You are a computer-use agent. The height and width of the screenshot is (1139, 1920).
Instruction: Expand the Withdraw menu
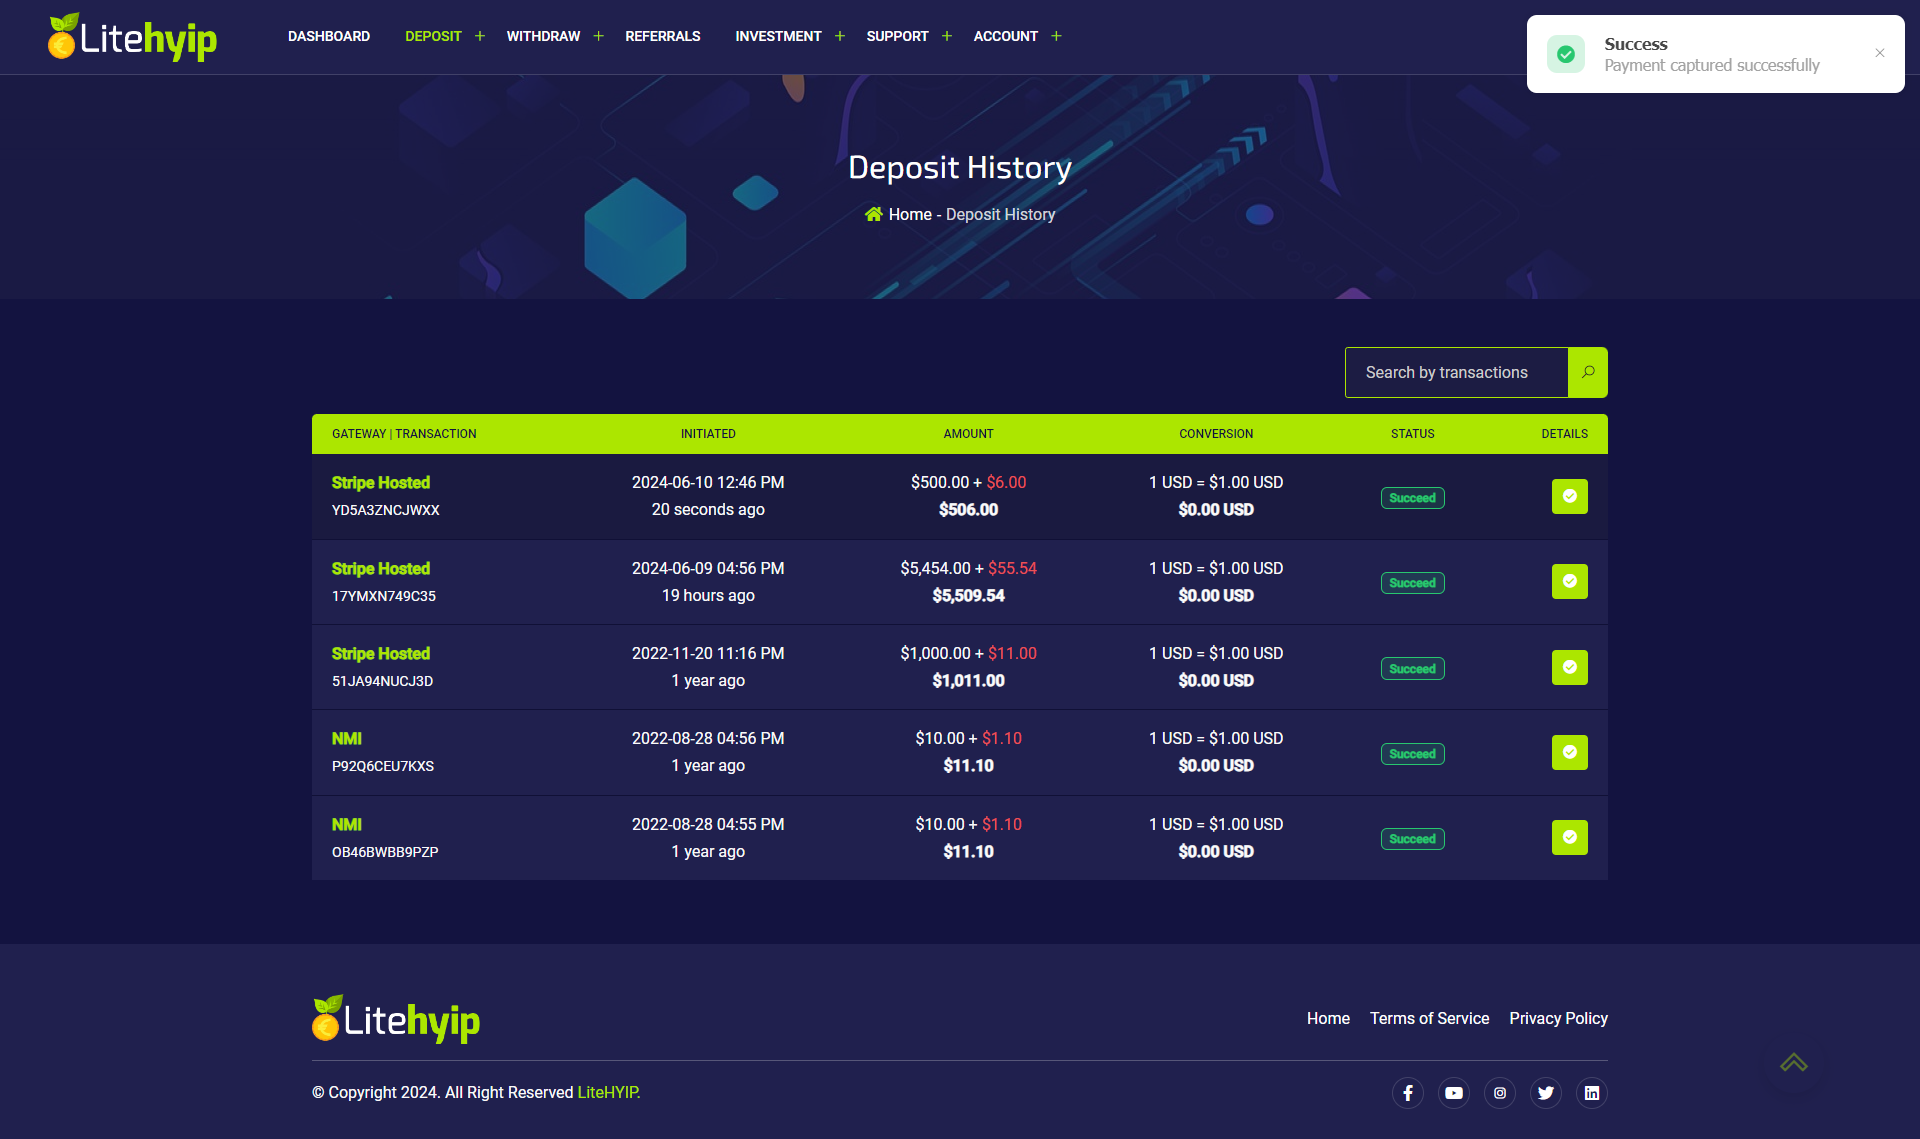tap(598, 36)
